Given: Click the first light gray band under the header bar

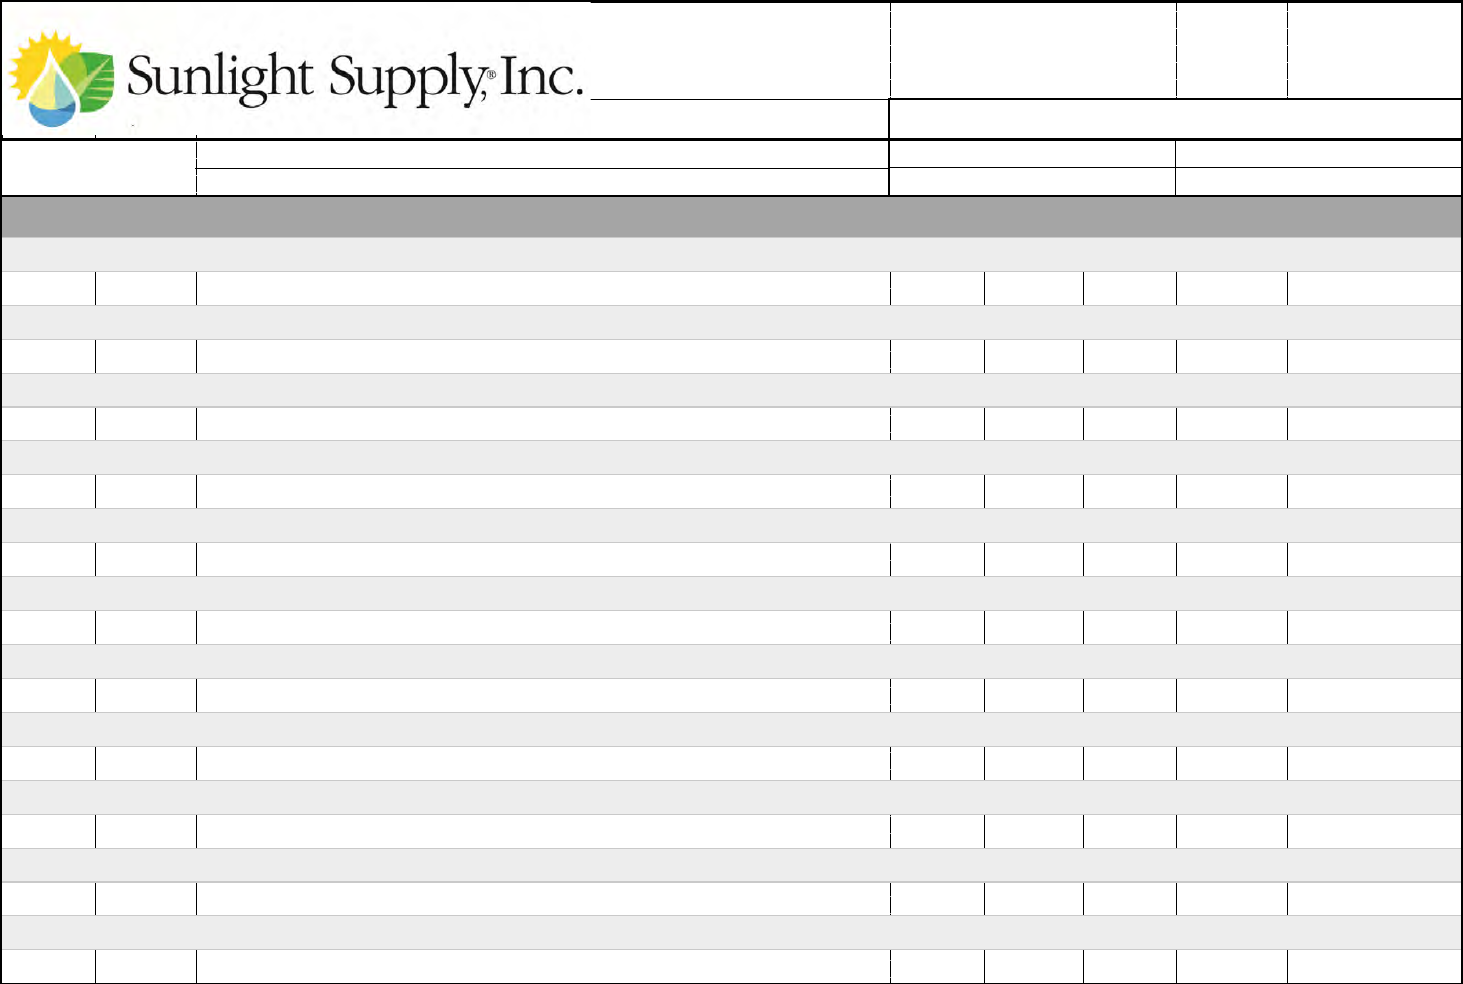Looking at the screenshot, I should [x=731, y=254].
